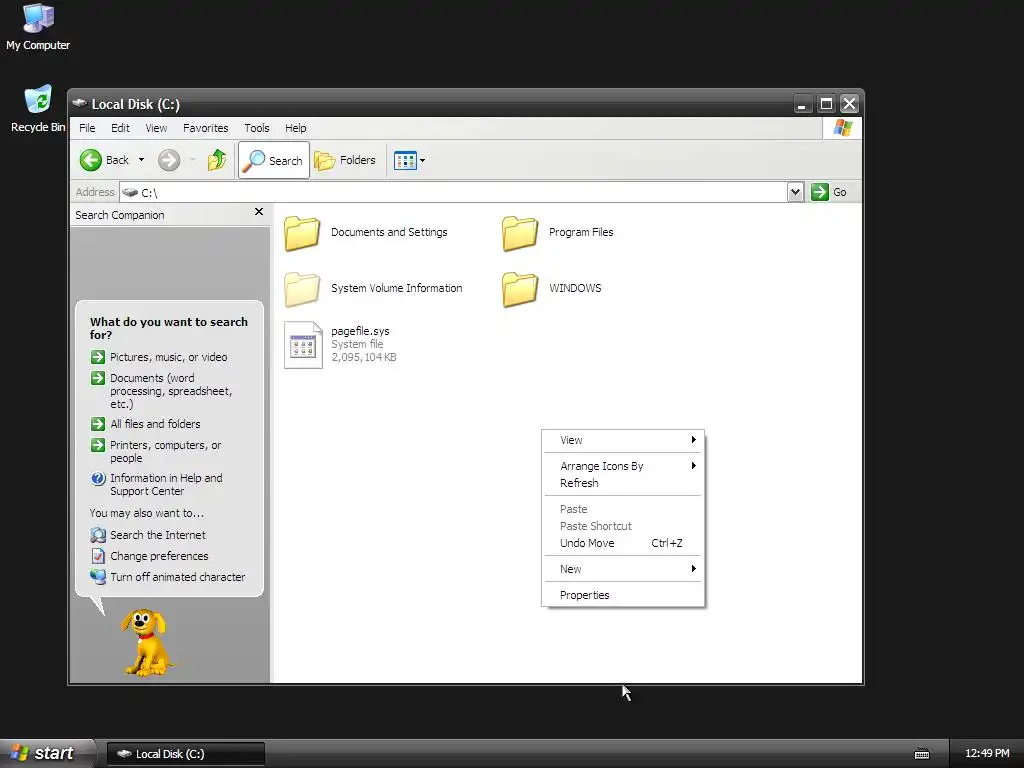
Task: Expand the Address bar dropdown
Action: 795,192
